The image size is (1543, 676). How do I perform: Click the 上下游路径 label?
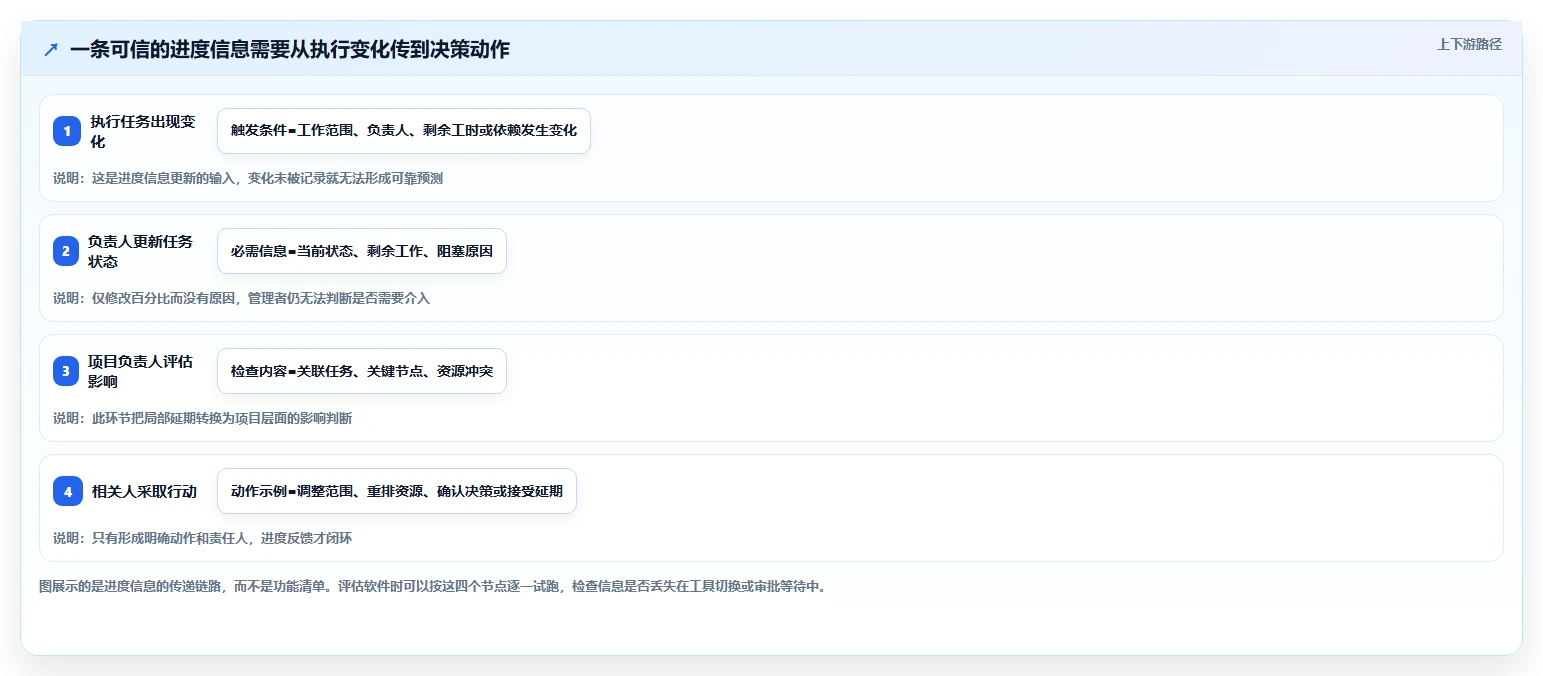pos(1469,44)
